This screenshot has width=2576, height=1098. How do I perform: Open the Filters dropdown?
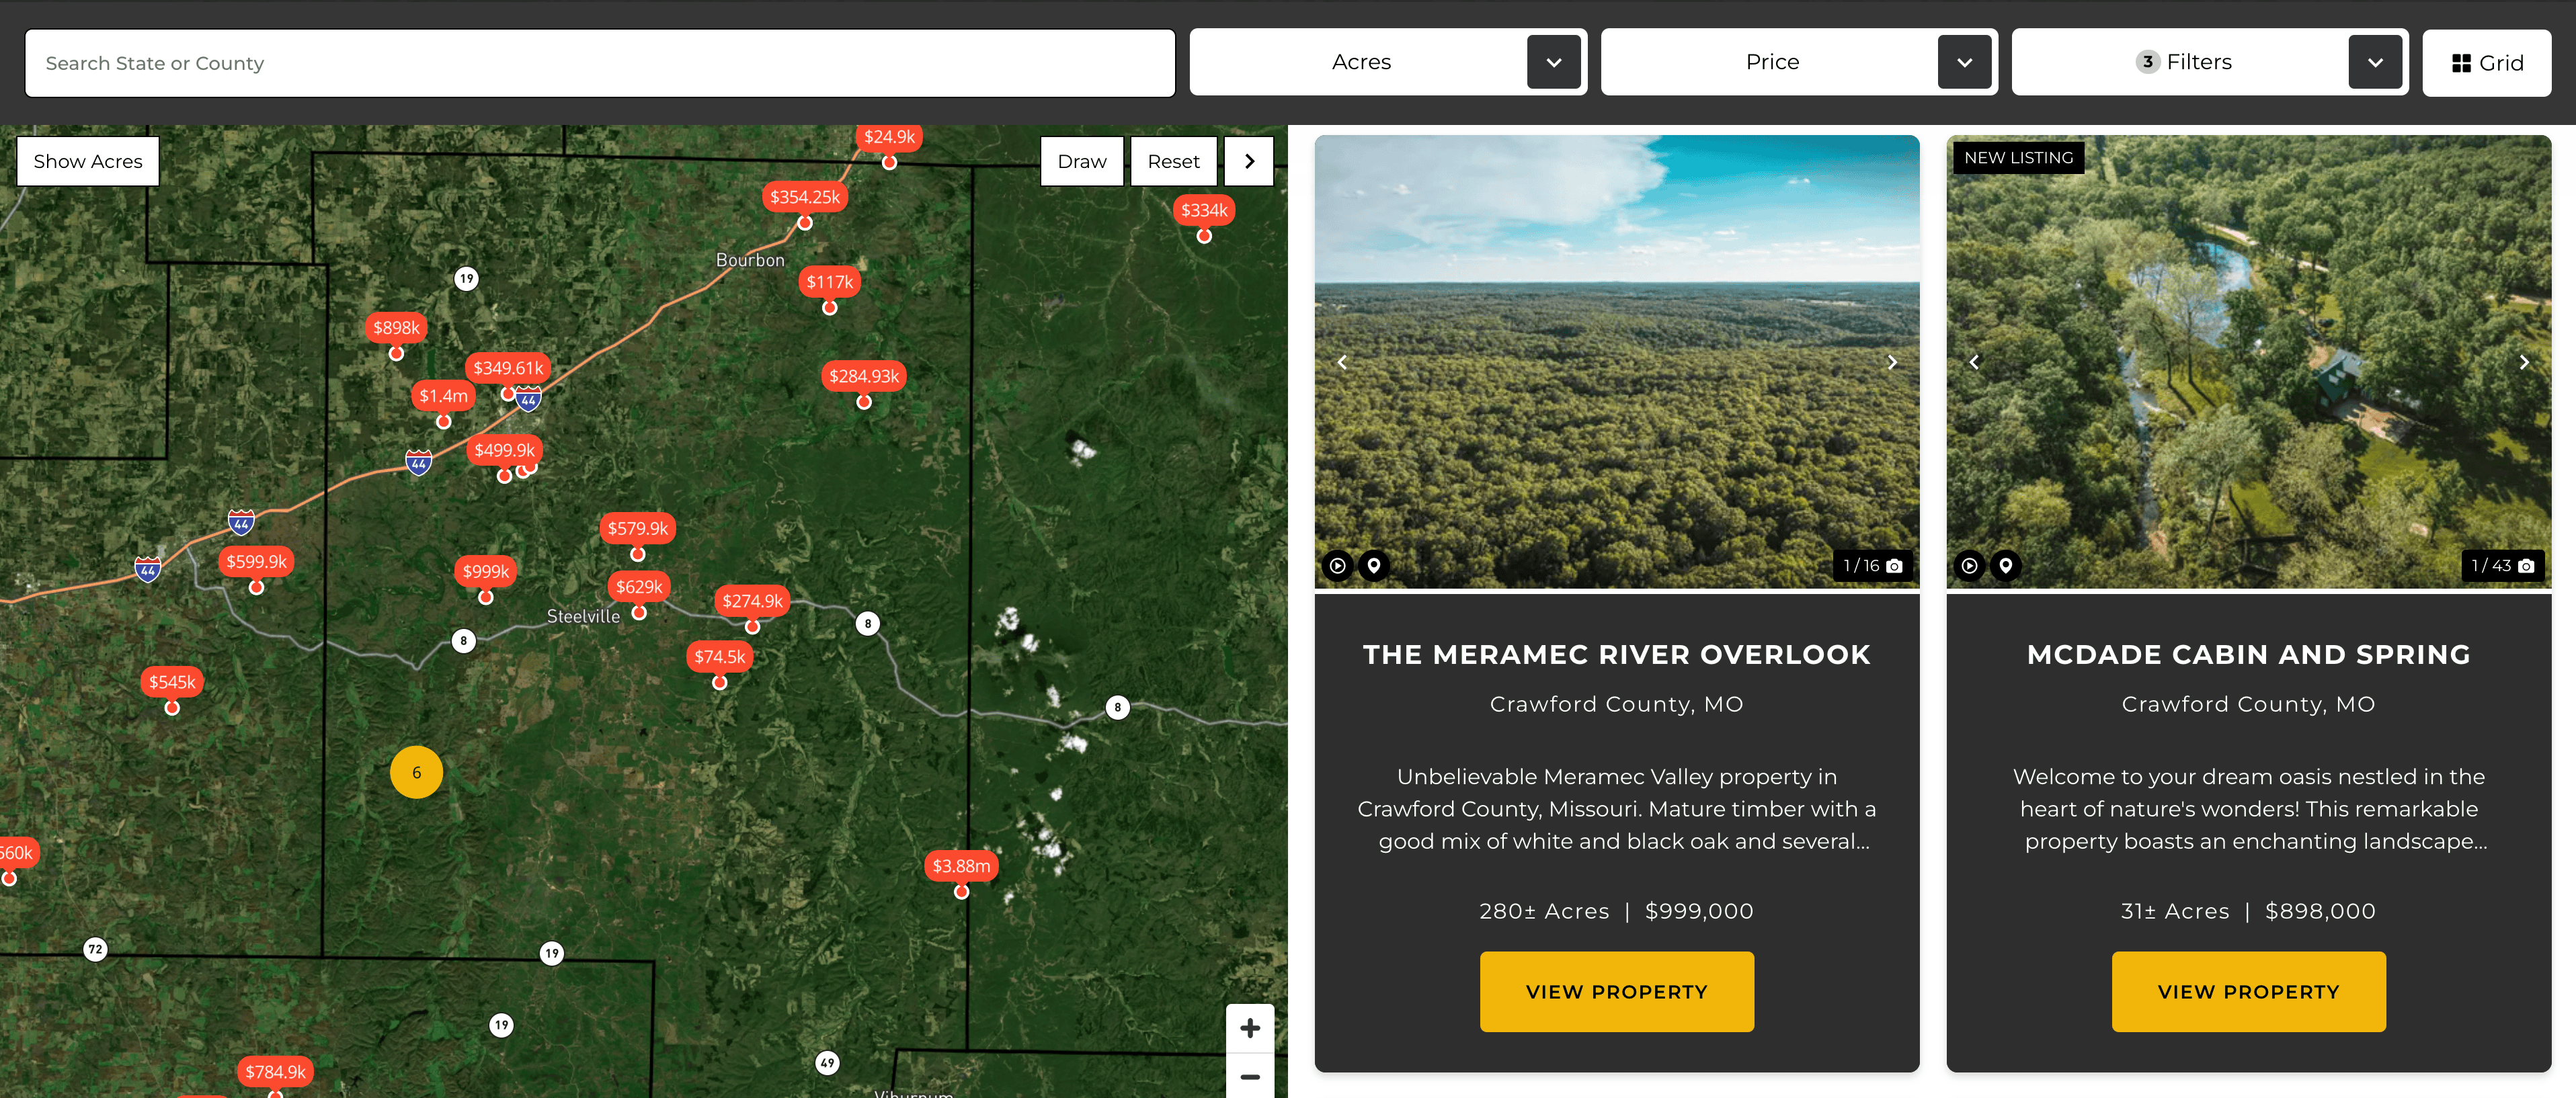[x=2374, y=62]
